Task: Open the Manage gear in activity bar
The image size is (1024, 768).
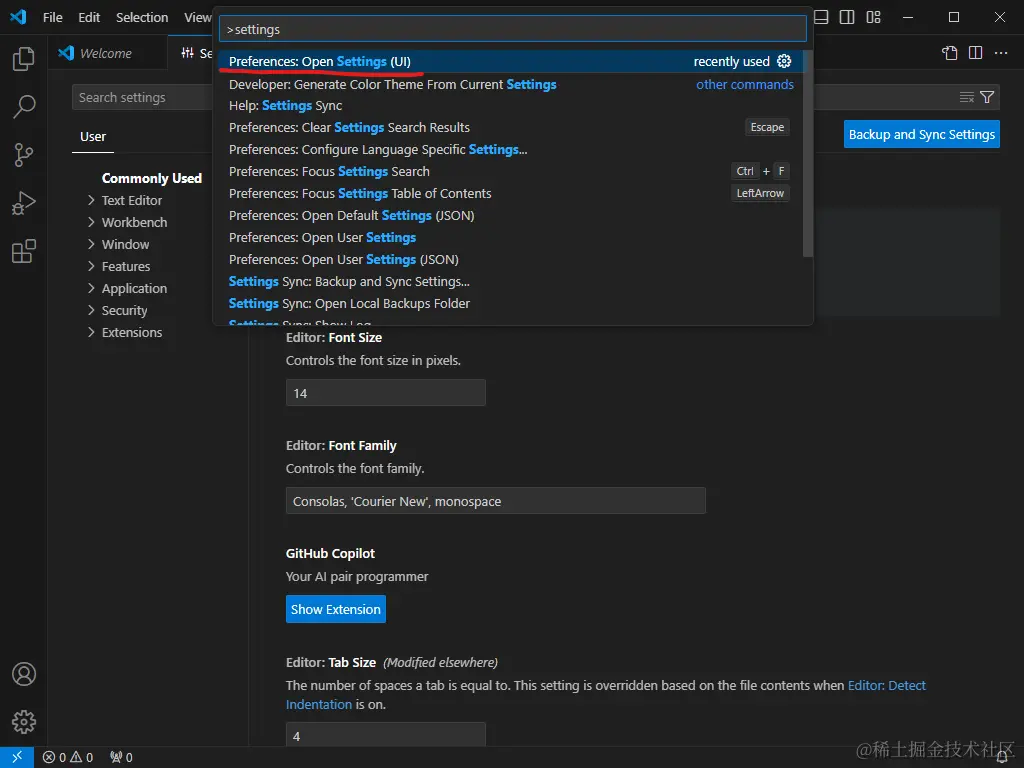Action: (x=24, y=722)
